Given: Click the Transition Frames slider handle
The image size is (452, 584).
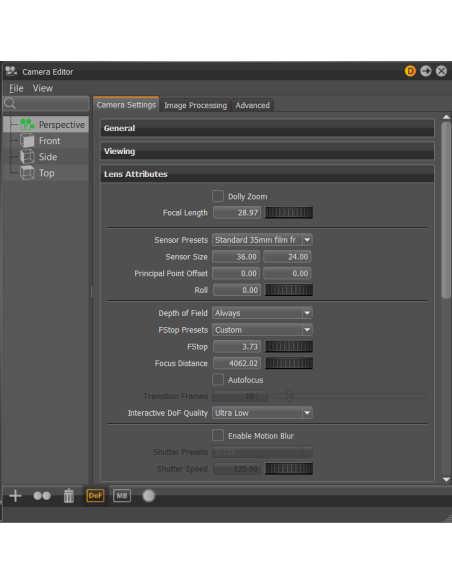Looking at the screenshot, I should click(289, 396).
